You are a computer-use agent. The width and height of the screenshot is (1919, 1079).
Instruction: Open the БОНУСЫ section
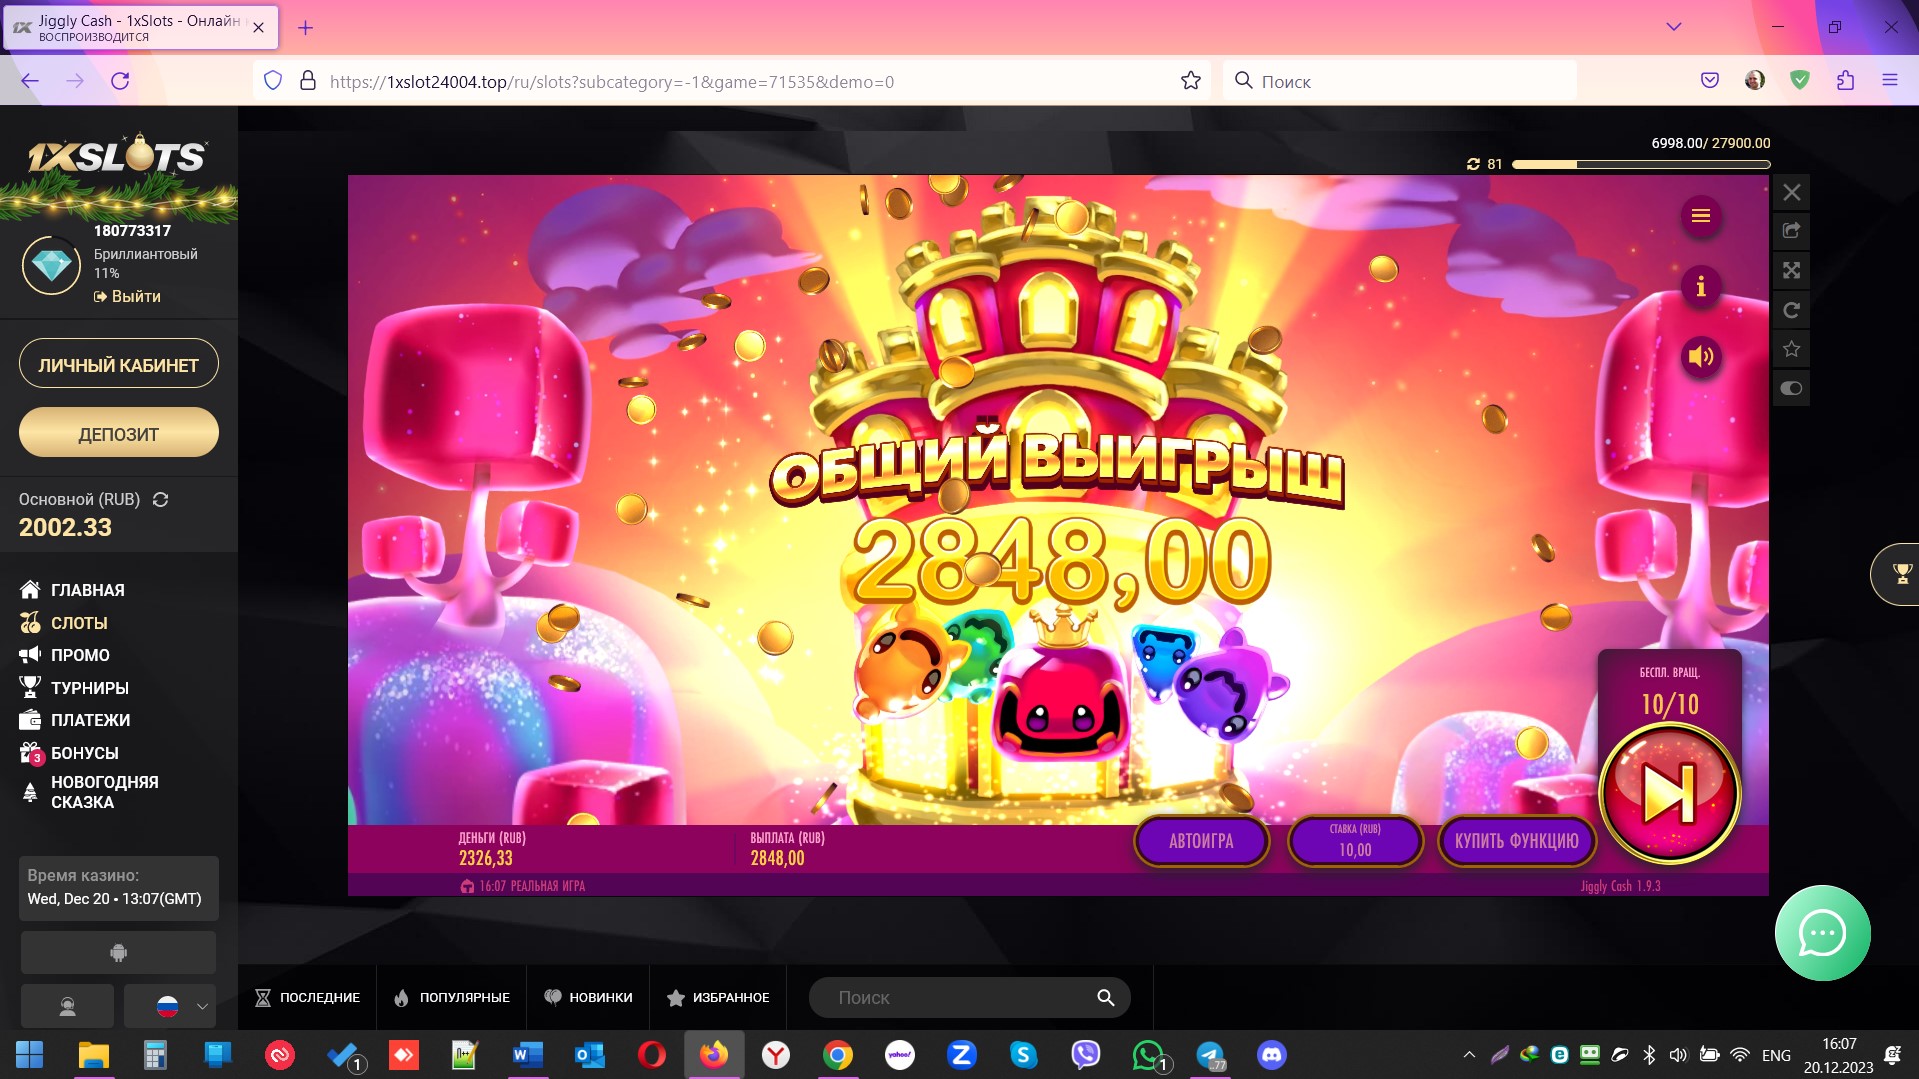[68, 753]
